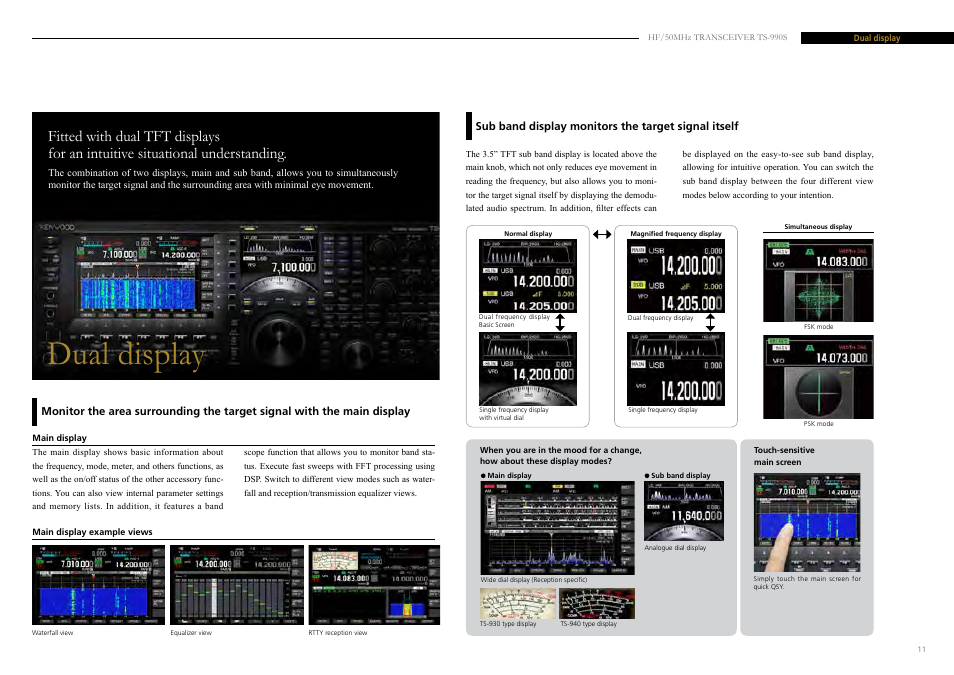The height and width of the screenshot is (675, 954).
Task: Click the "● Main display" bullet label in the grey box
Action: (506, 475)
